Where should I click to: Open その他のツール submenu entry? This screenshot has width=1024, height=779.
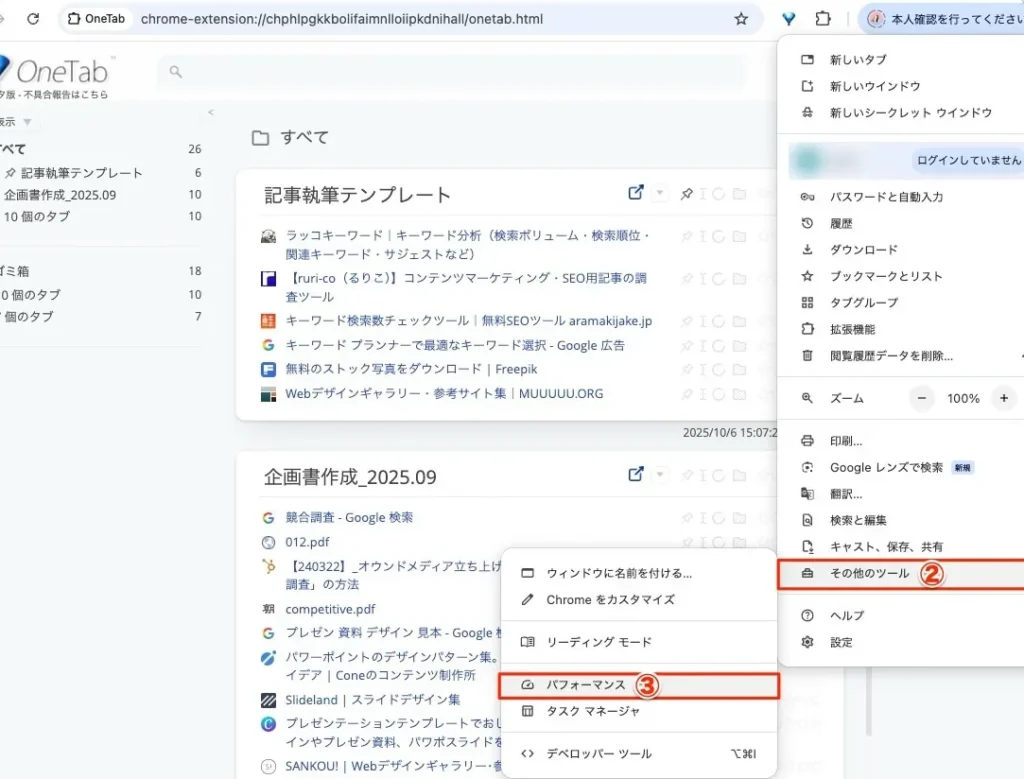(901, 574)
